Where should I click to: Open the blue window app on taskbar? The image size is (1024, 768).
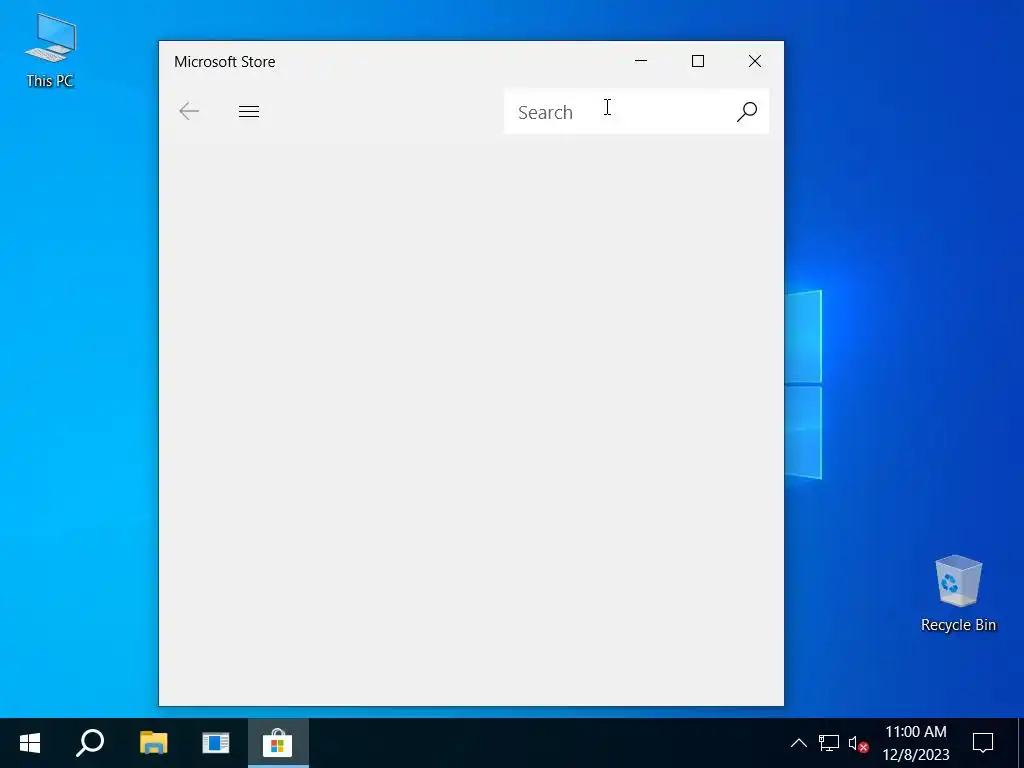tap(216, 743)
